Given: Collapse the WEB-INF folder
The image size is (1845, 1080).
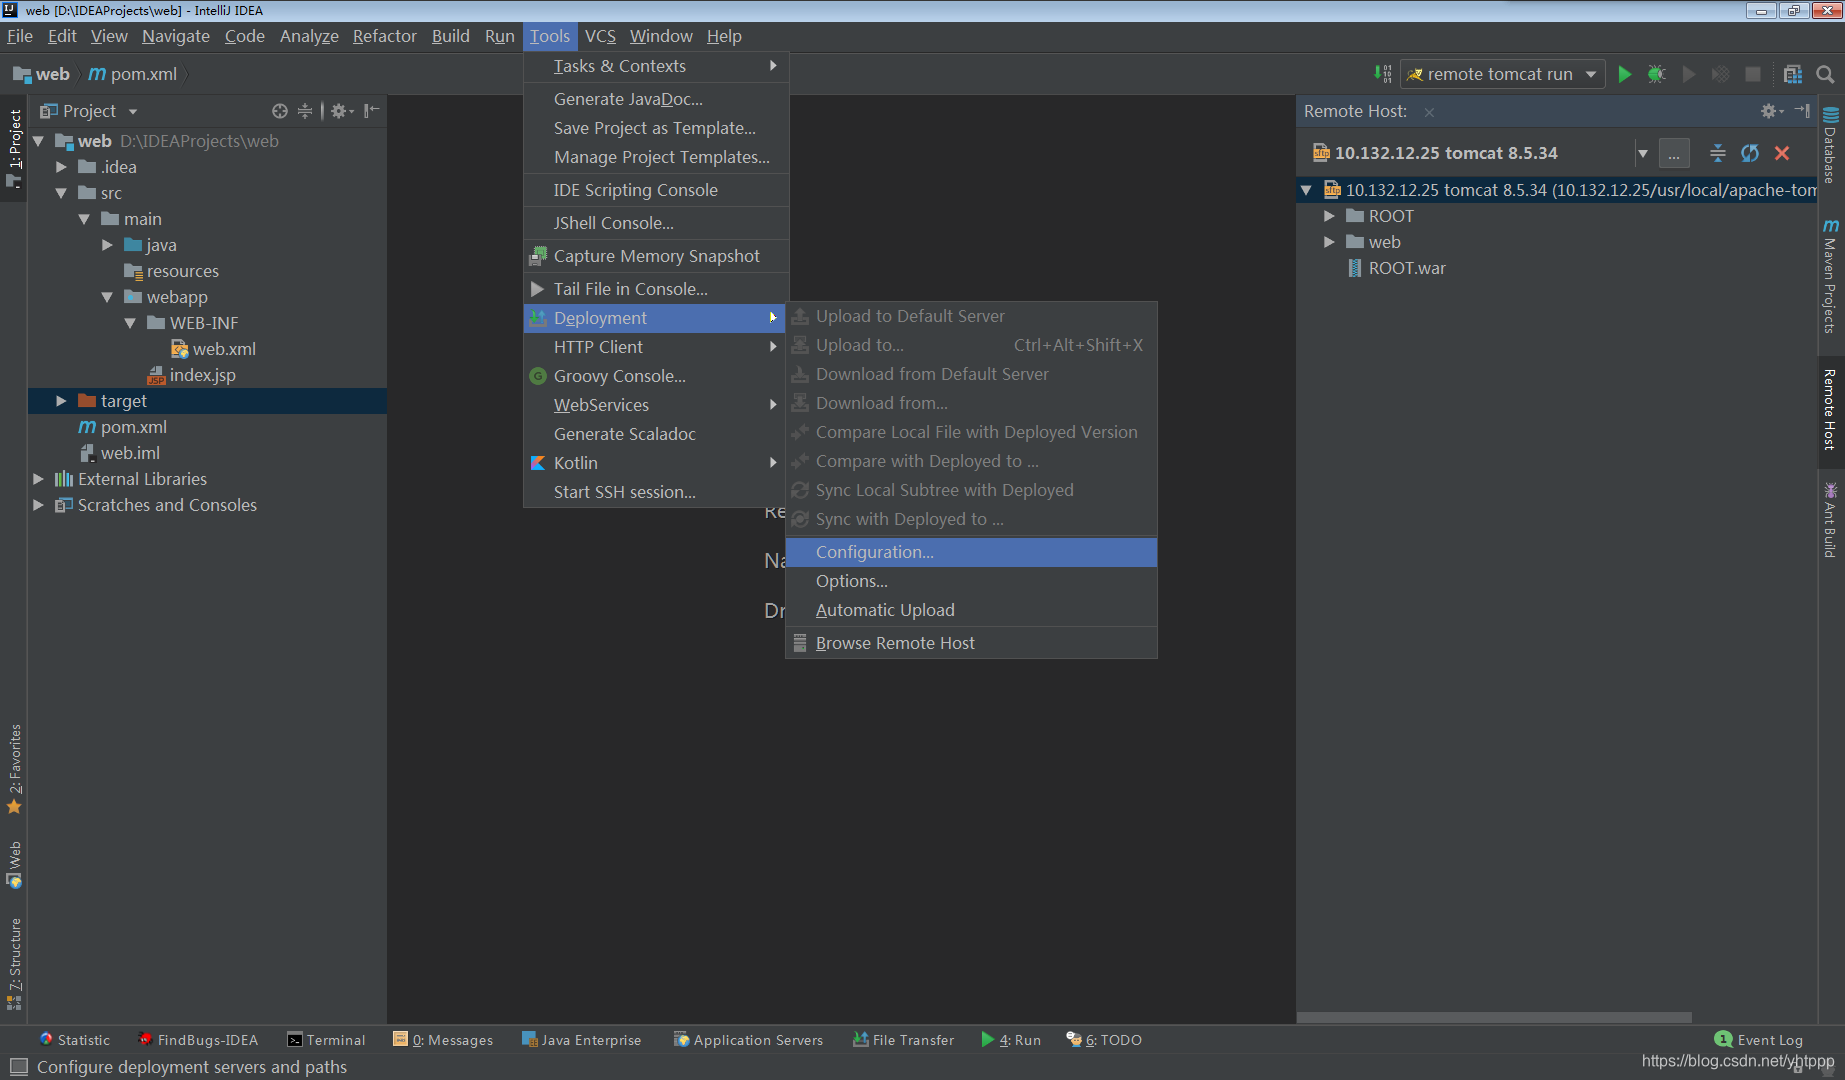Looking at the screenshot, I should tap(130, 323).
